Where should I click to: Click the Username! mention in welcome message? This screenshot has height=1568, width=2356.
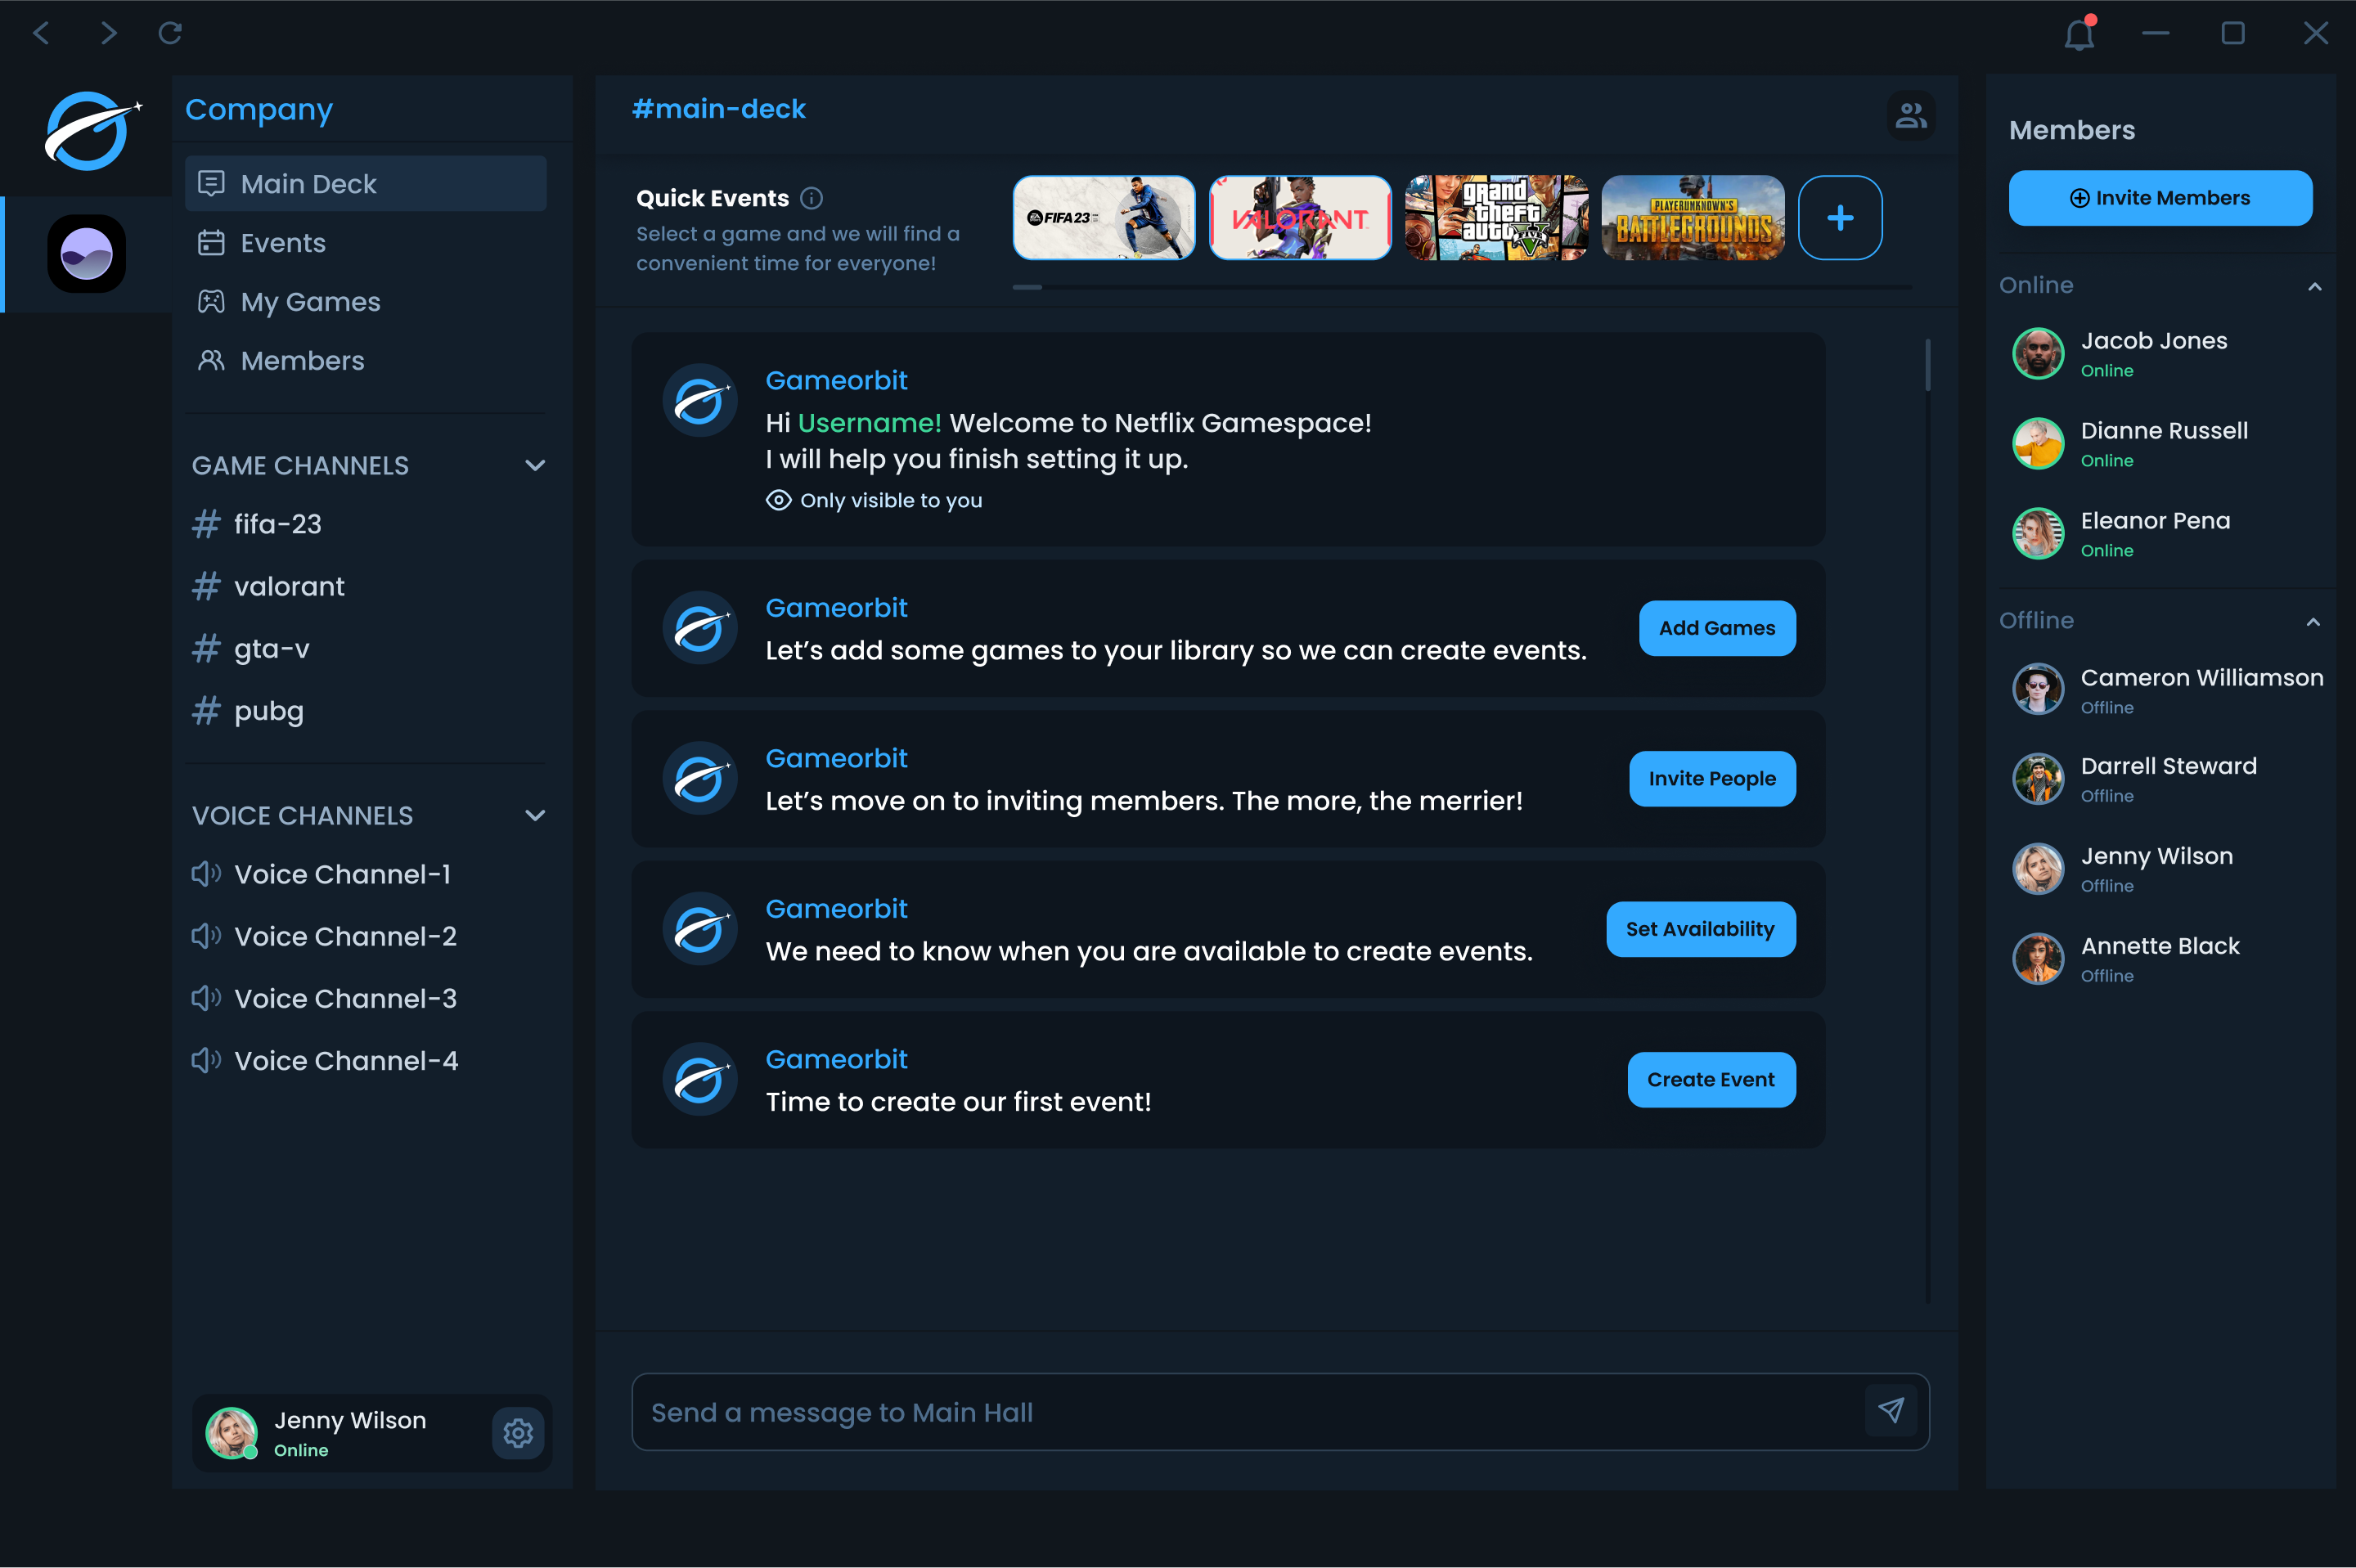[x=869, y=423]
